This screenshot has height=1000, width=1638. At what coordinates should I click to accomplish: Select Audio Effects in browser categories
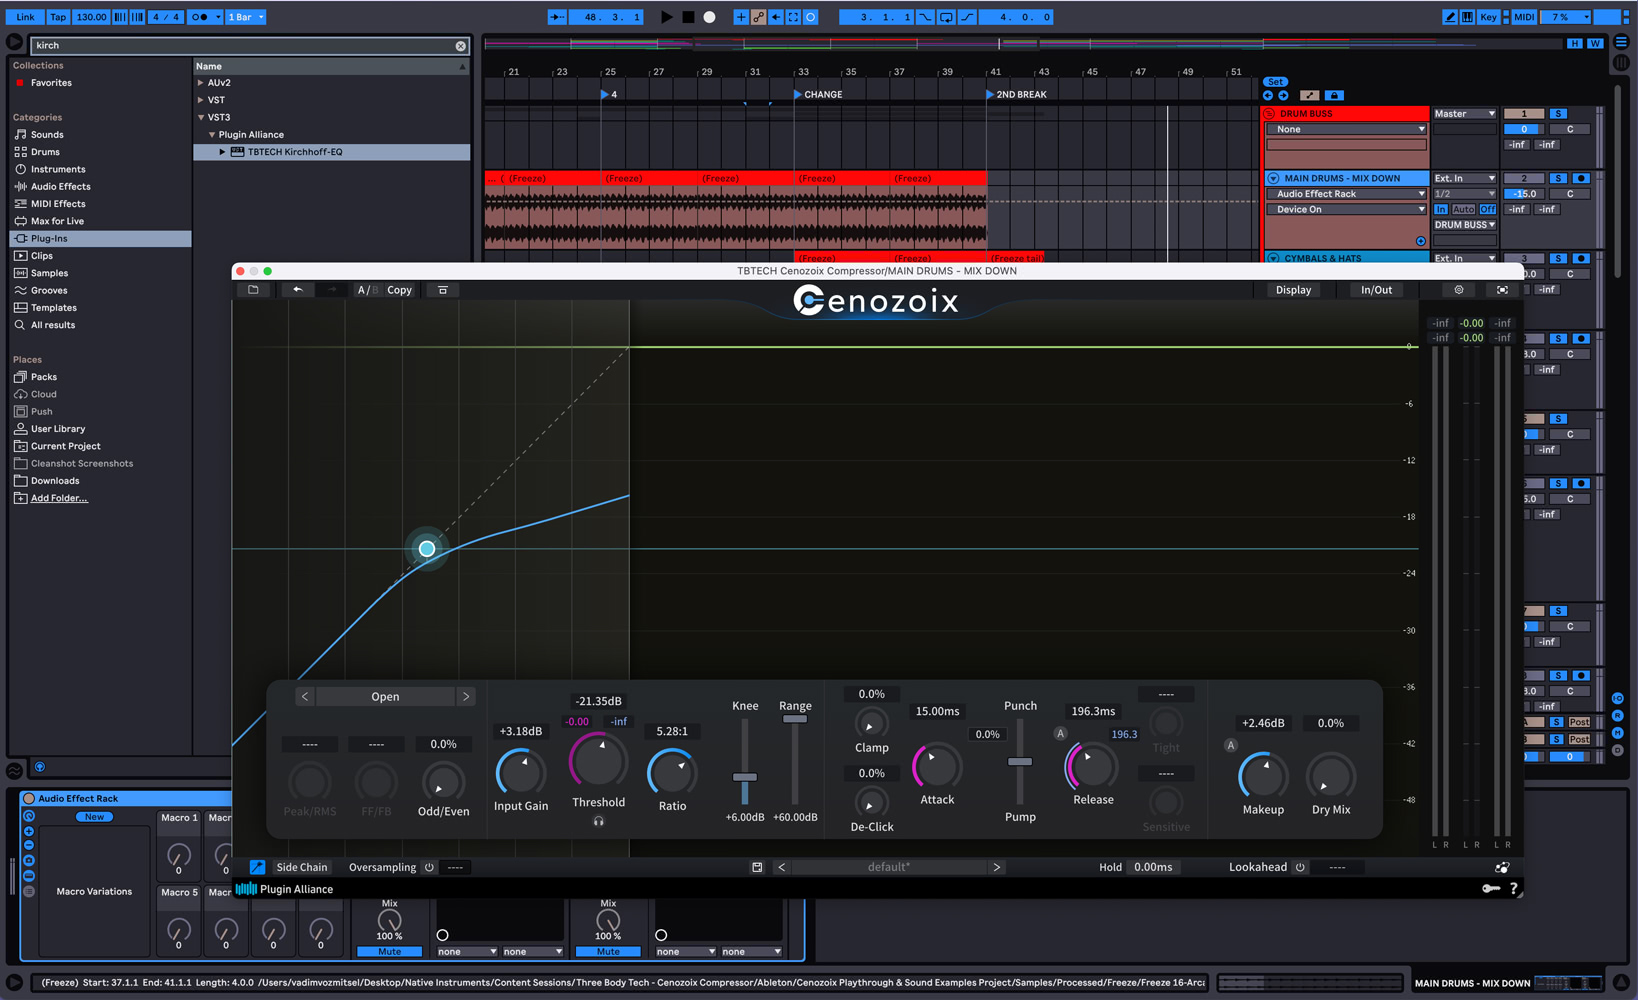[60, 187]
